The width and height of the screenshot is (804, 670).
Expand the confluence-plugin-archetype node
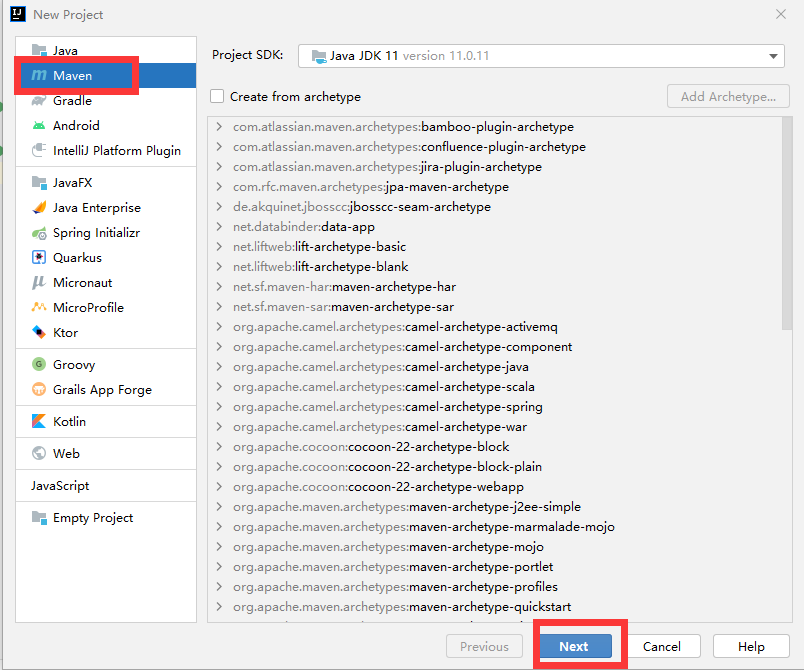[219, 147]
